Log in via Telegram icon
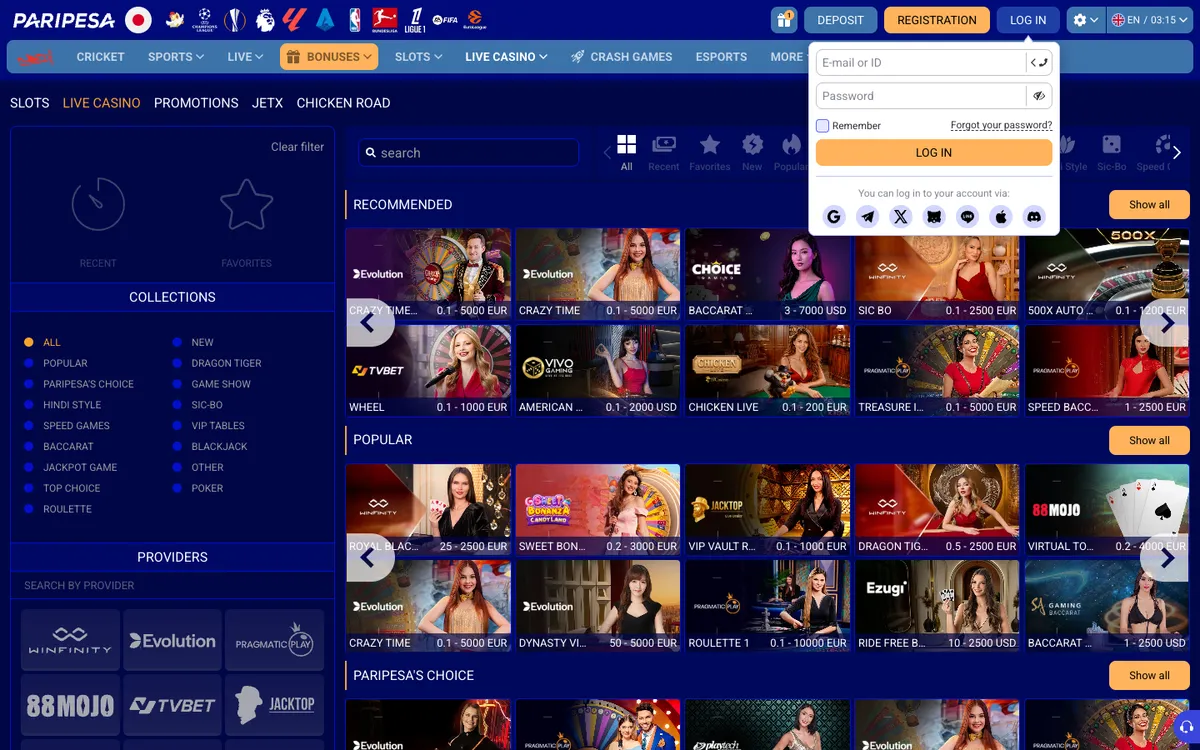The height and width of the screenshot is (750, 1200). pyautogui.click(x=868, y=216)
